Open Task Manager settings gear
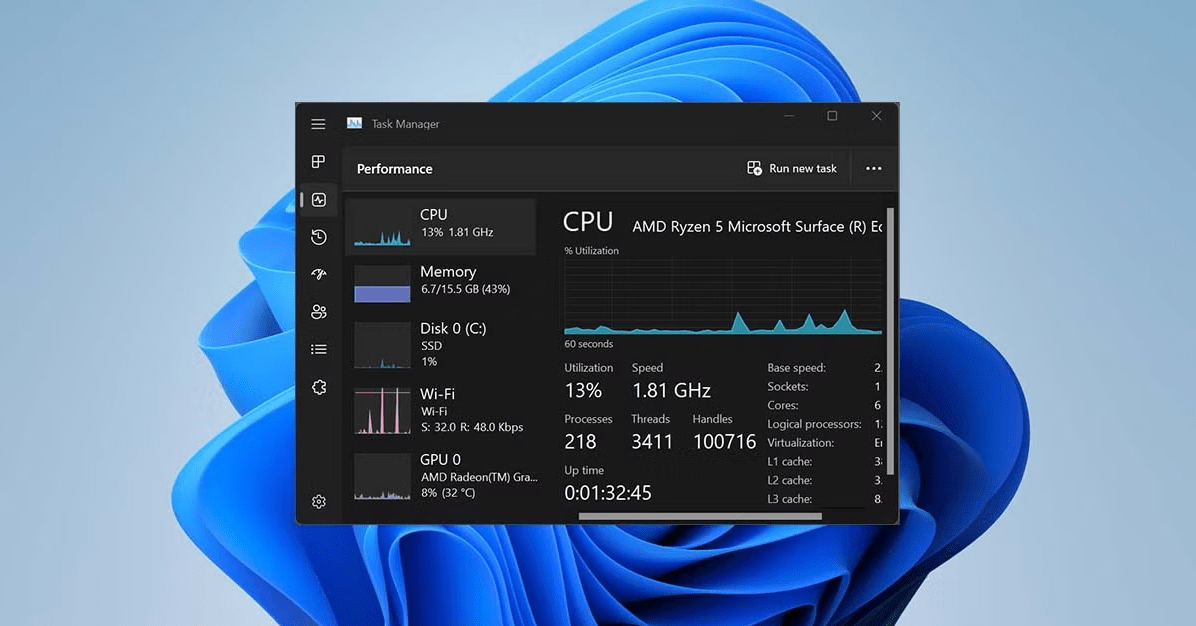Screen dimensions: 1196x626 tap(319, 502)
